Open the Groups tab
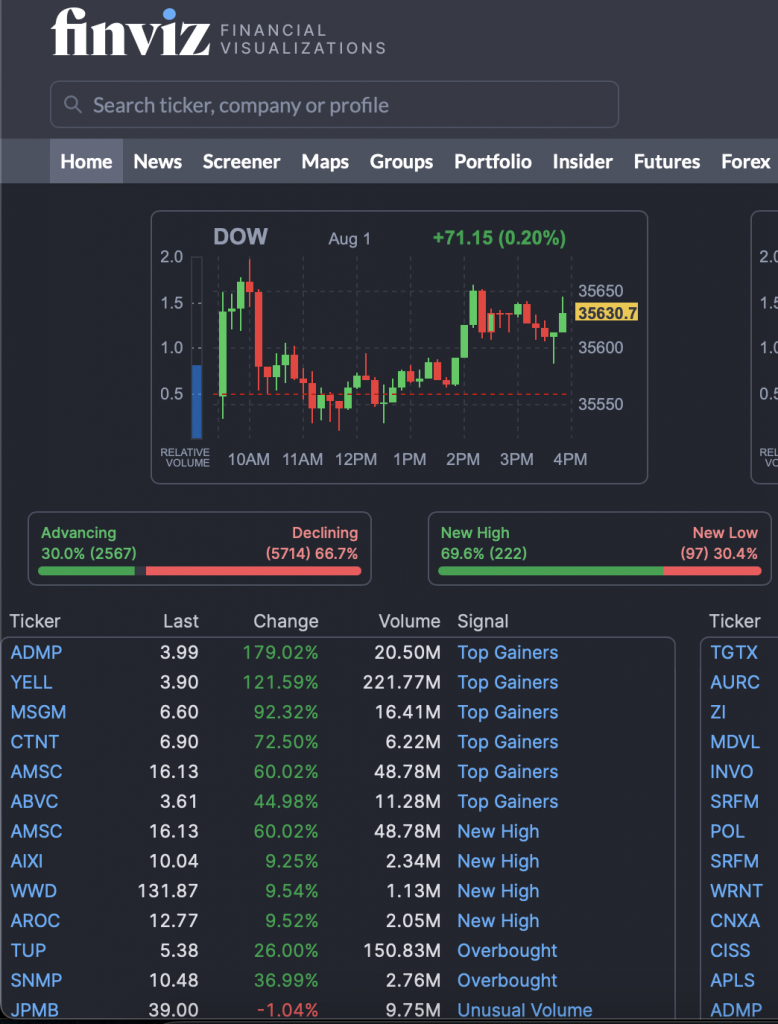Image resolution: width=778 pixels, height=1024 pixels. 401,162
